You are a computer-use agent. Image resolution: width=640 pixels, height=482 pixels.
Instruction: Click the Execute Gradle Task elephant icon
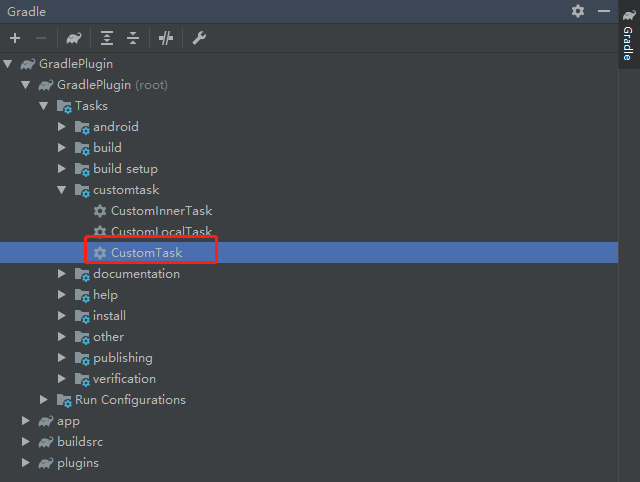pyautogui.click(x=74, y=38)
